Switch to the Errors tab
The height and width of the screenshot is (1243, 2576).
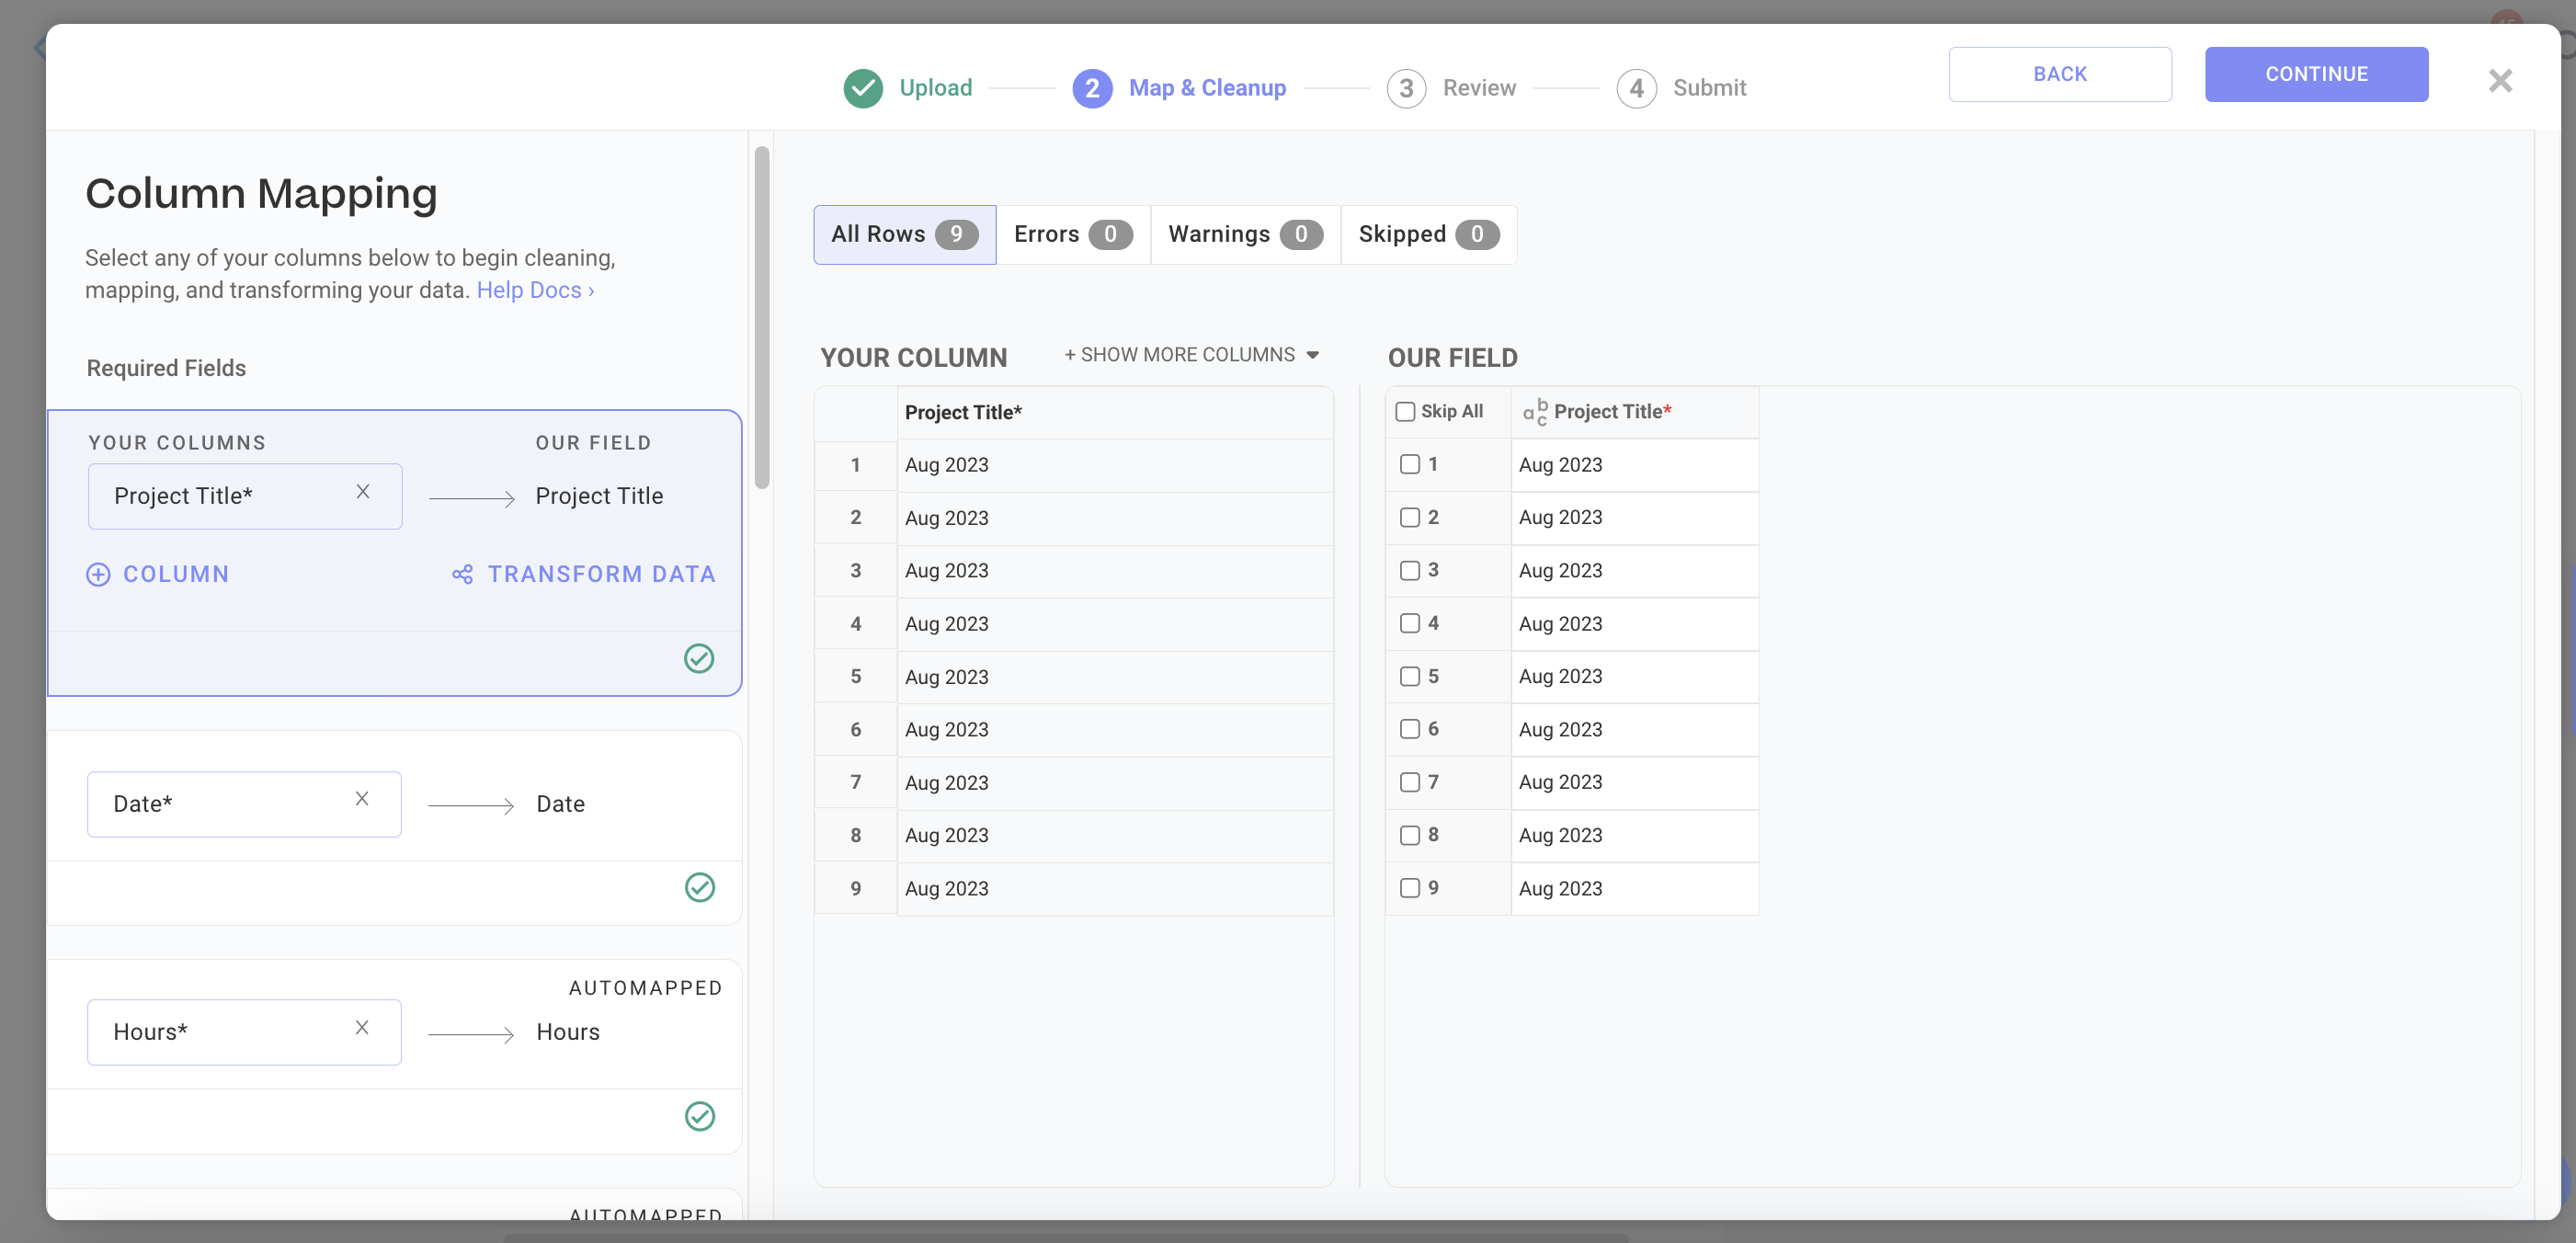(x=1072, y=234)
